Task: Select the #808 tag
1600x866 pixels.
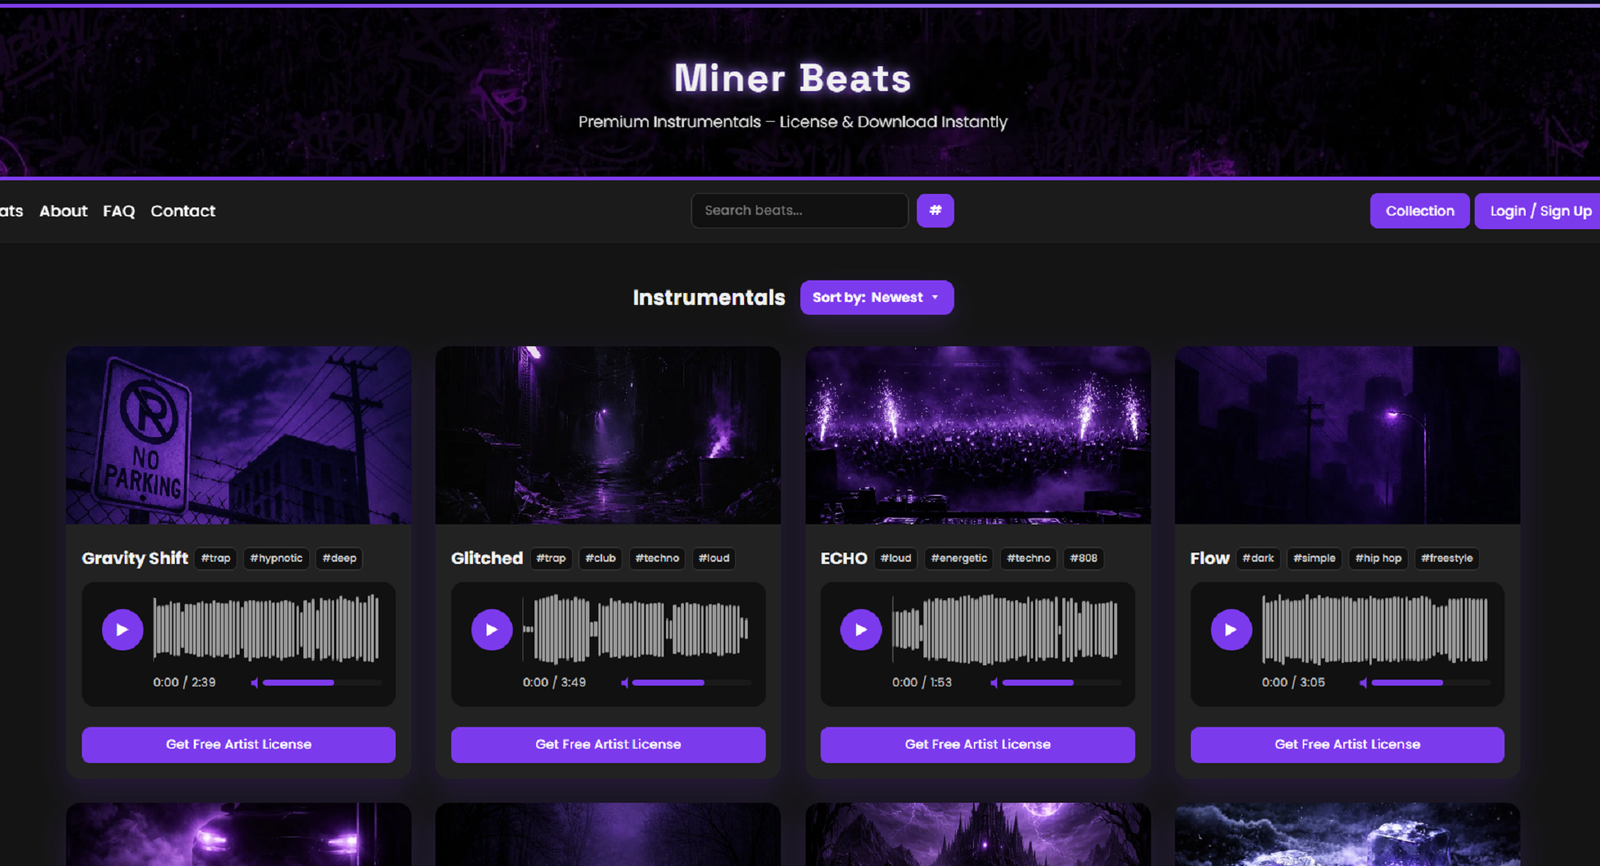Action: [x=1084, y=559]
